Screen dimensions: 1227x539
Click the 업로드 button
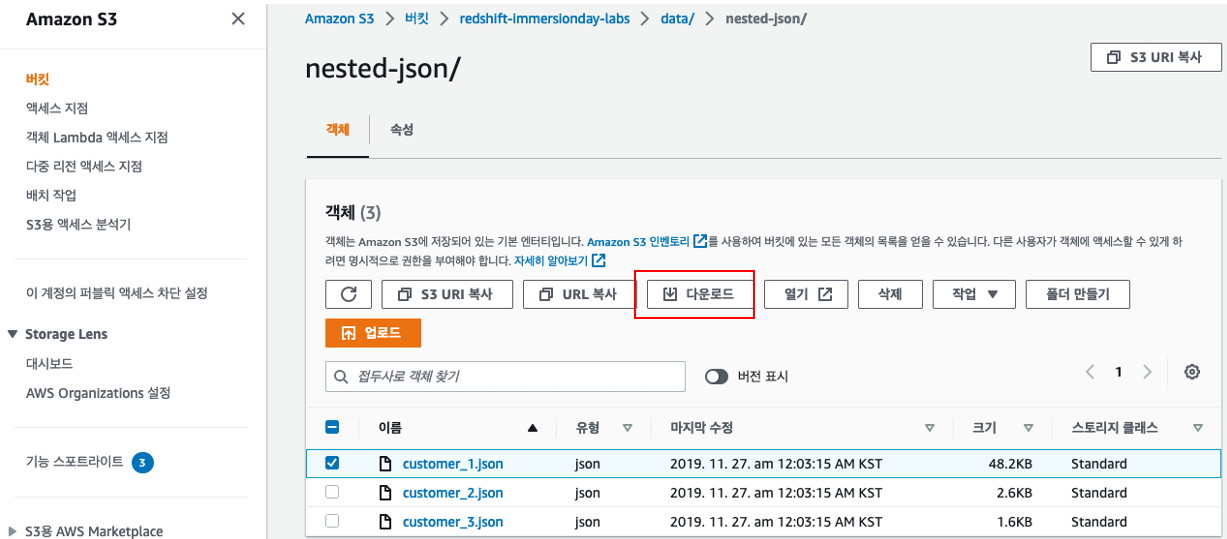pyautogui.click(x=373, y=333)
